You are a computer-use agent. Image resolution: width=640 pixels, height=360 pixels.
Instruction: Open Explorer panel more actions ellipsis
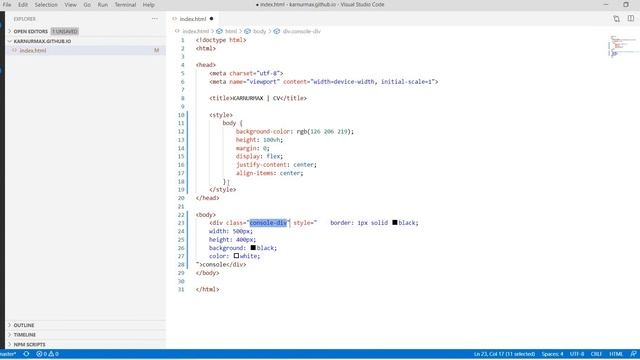pos(155,19)
